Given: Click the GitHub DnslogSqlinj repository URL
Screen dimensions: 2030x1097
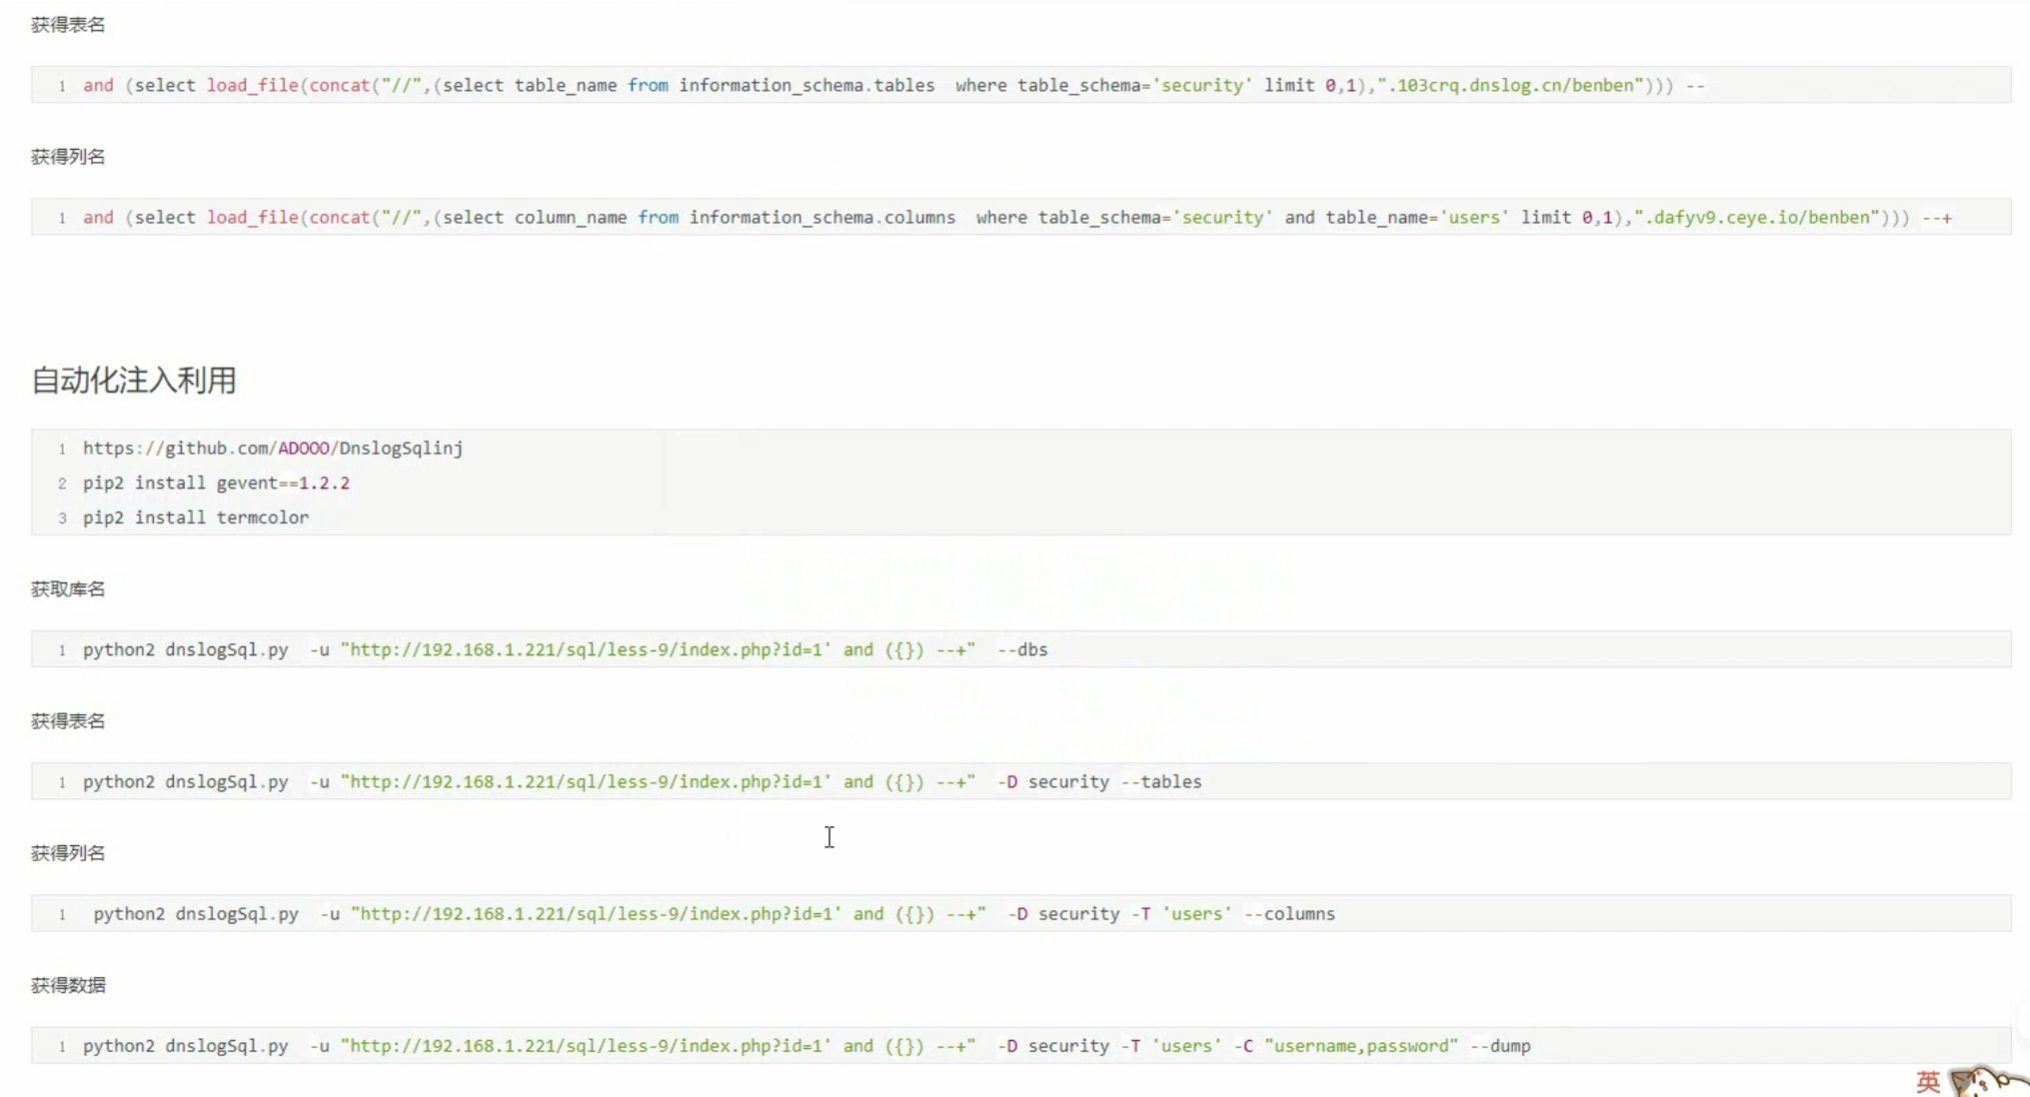Looking at the screenshot, I should [x=272, y=448].
